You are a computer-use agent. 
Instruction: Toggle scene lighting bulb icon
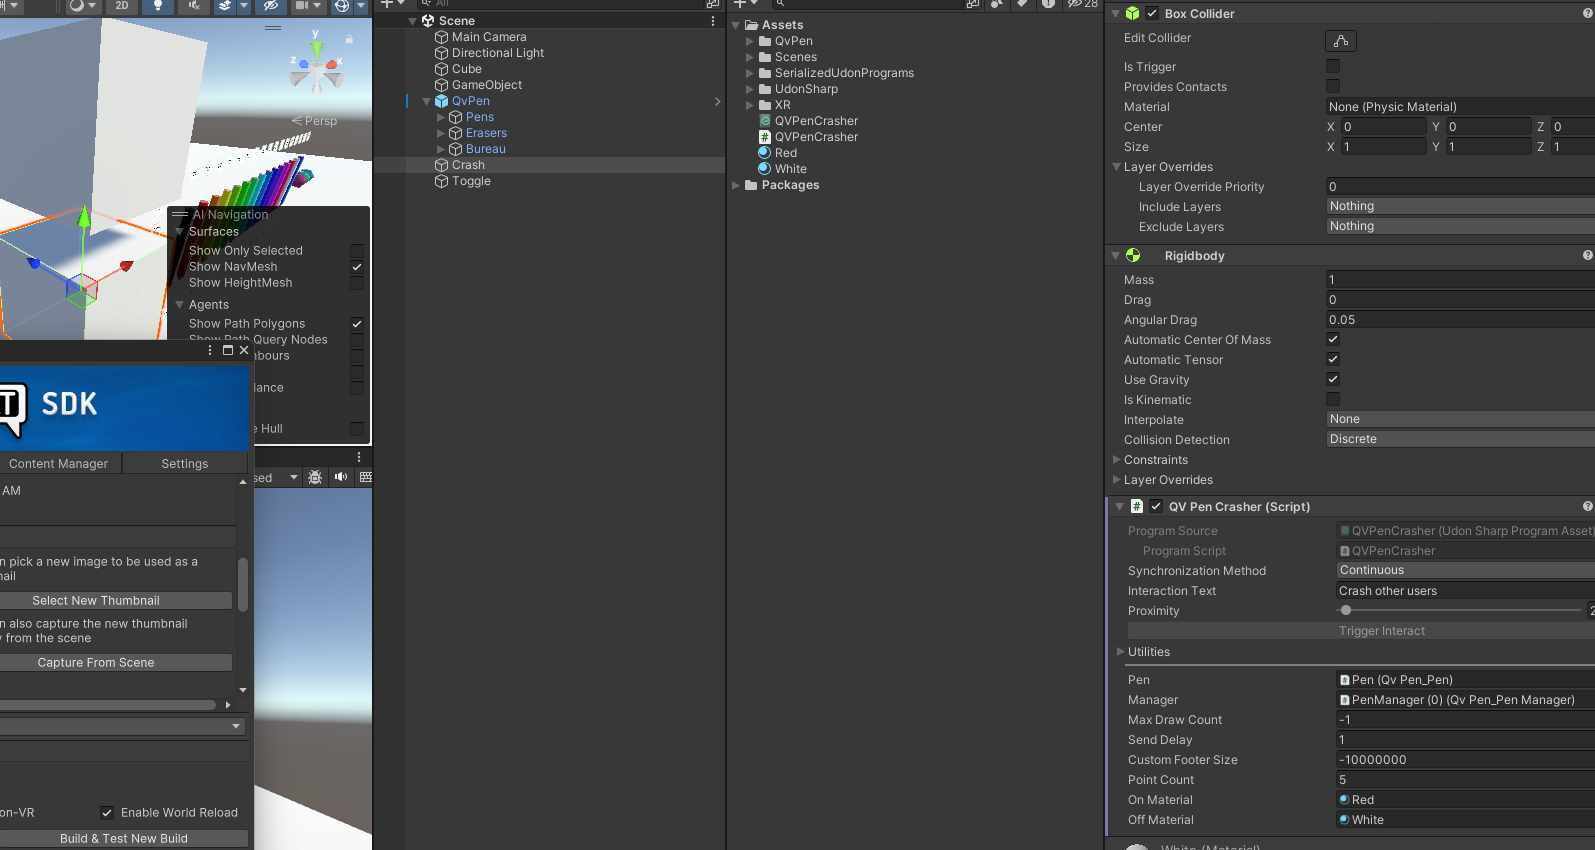(158, 6)
